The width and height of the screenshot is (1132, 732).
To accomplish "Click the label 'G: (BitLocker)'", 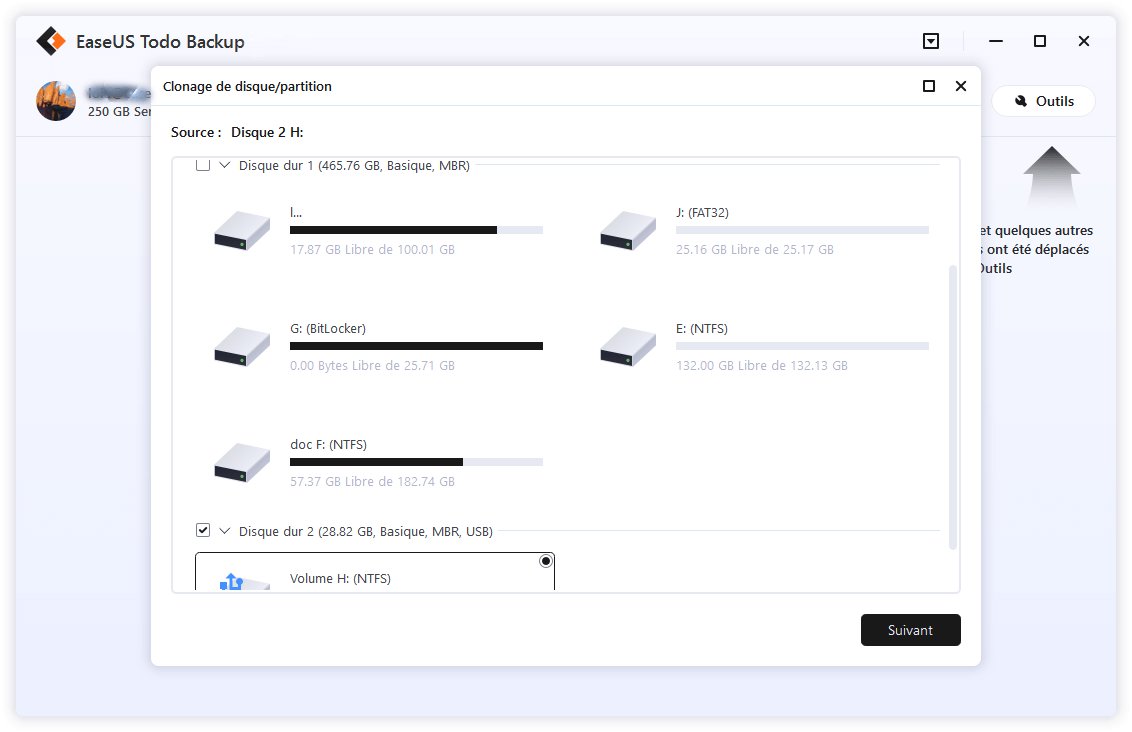I will pyautogui.click(x=328, y=328).
